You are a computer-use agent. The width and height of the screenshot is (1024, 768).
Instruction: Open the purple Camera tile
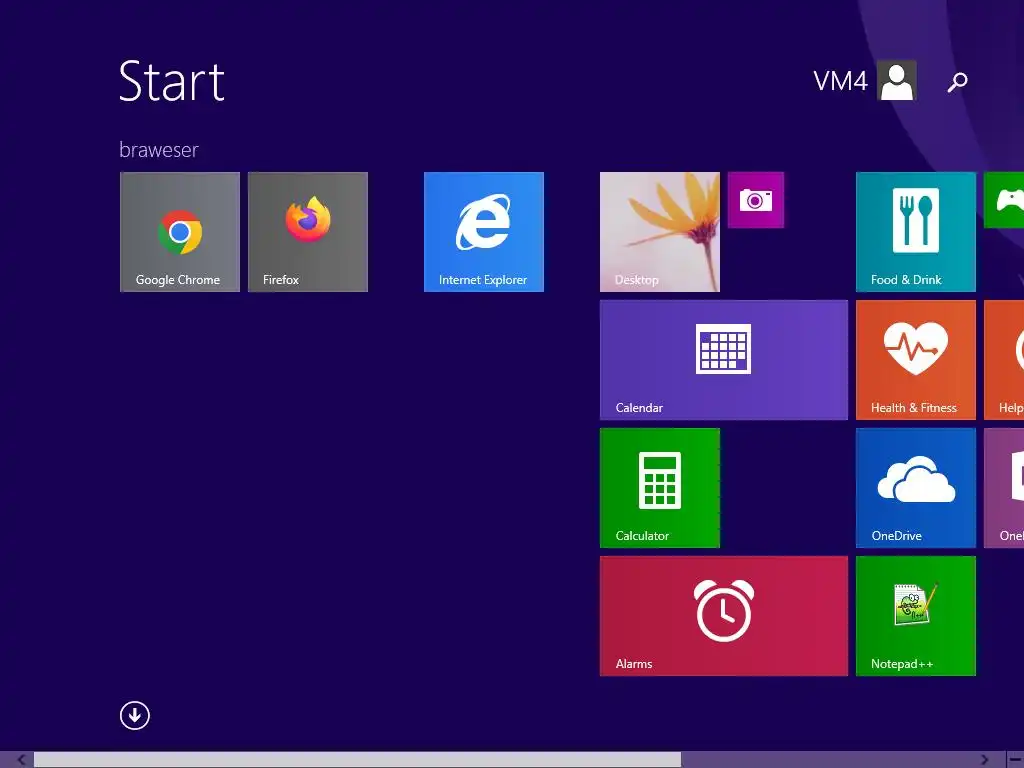click(756, 200)
